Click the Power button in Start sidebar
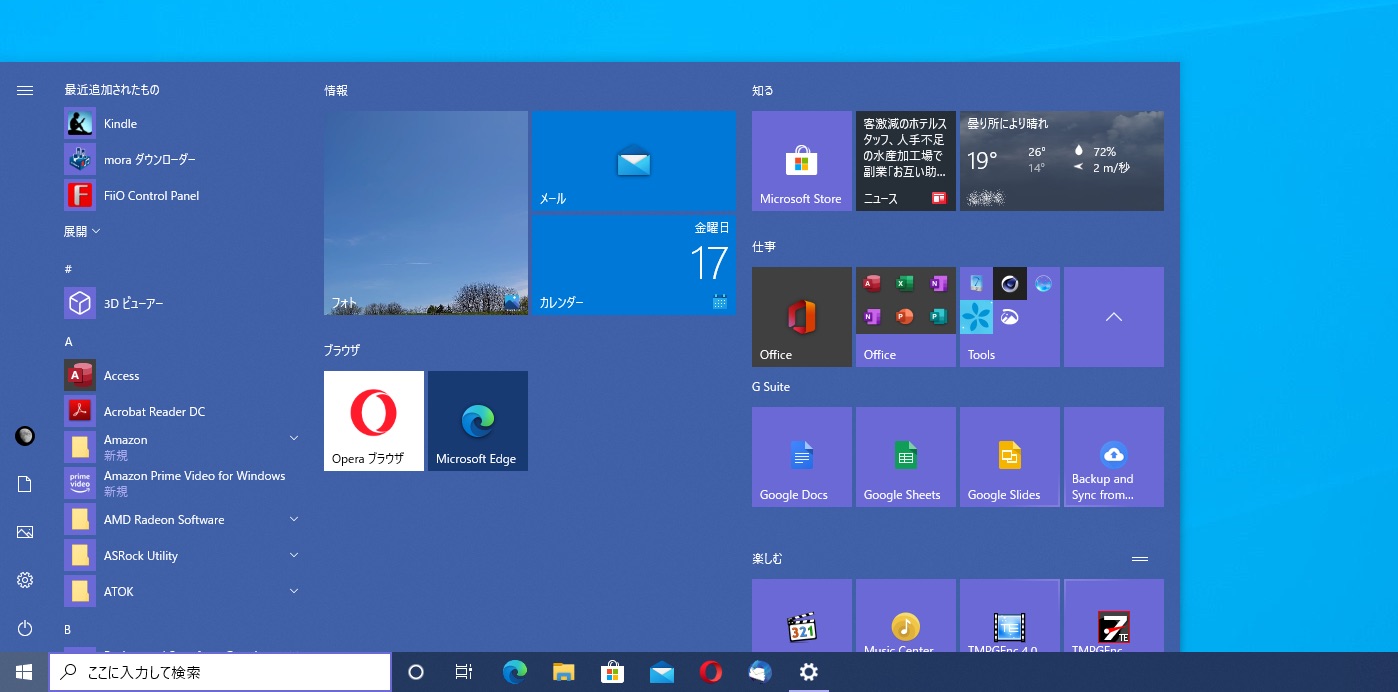 tap(25, 628)
